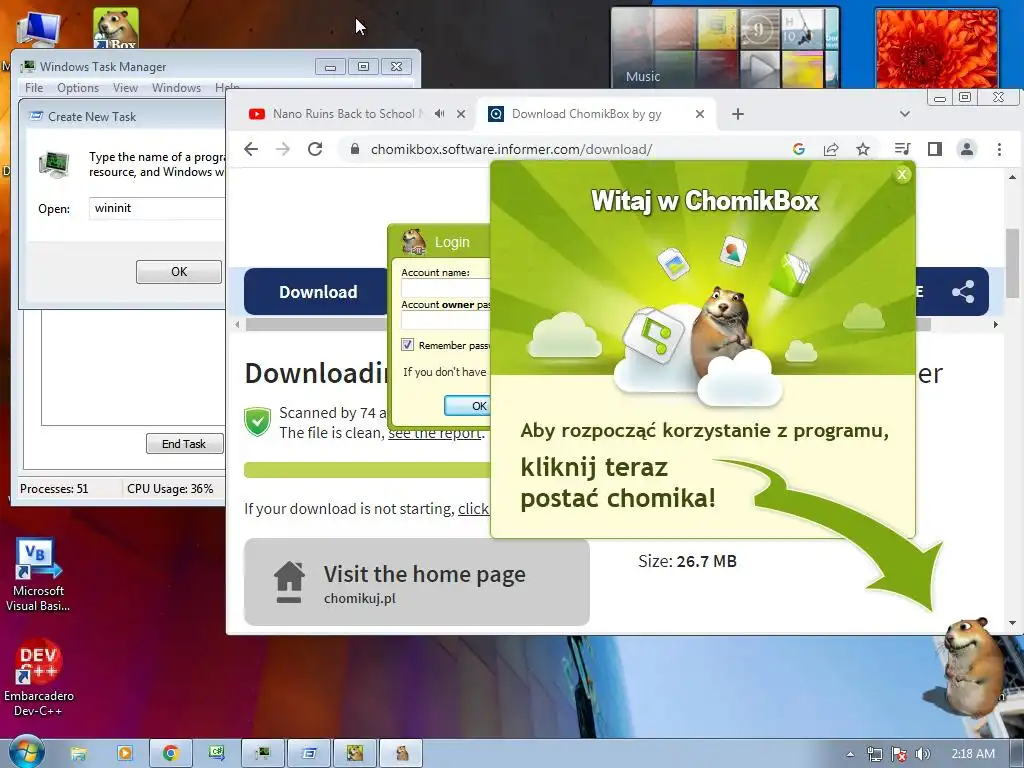This screenshot has width=1024, height=768.
Task: Go back using Chrome's back arrow
Action: pos(251,149)
